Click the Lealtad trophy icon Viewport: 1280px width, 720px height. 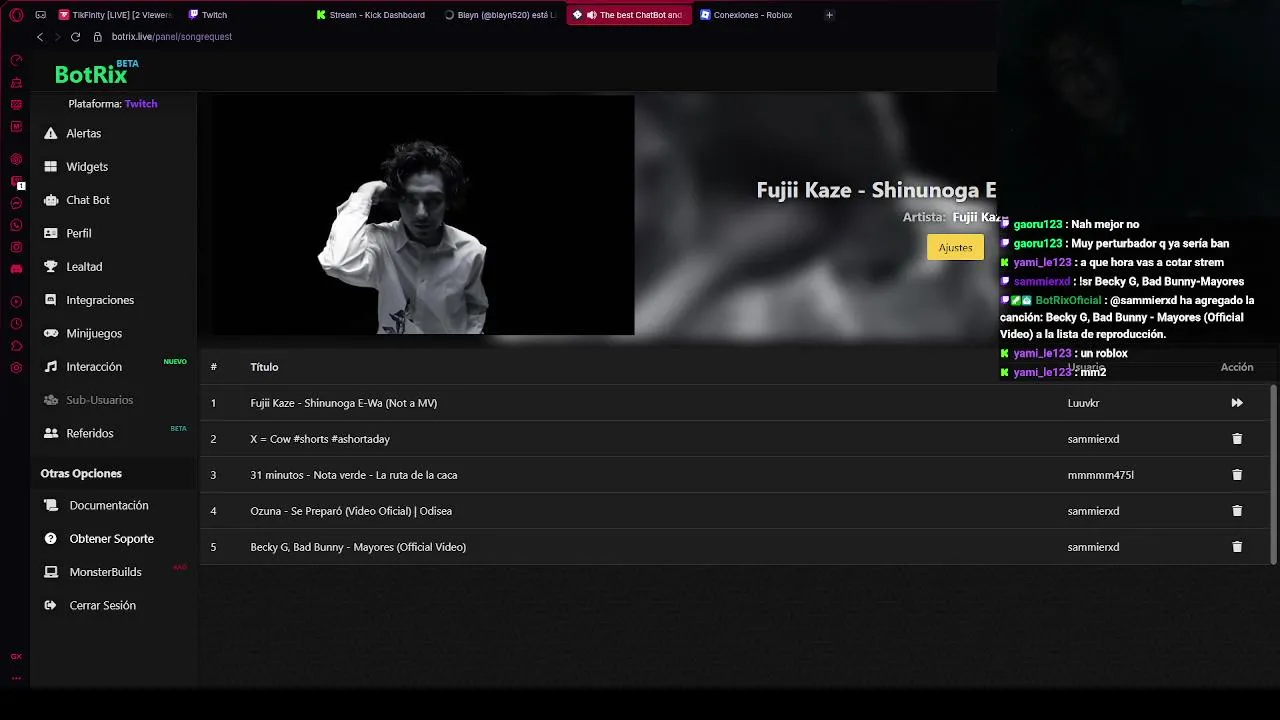51,266
